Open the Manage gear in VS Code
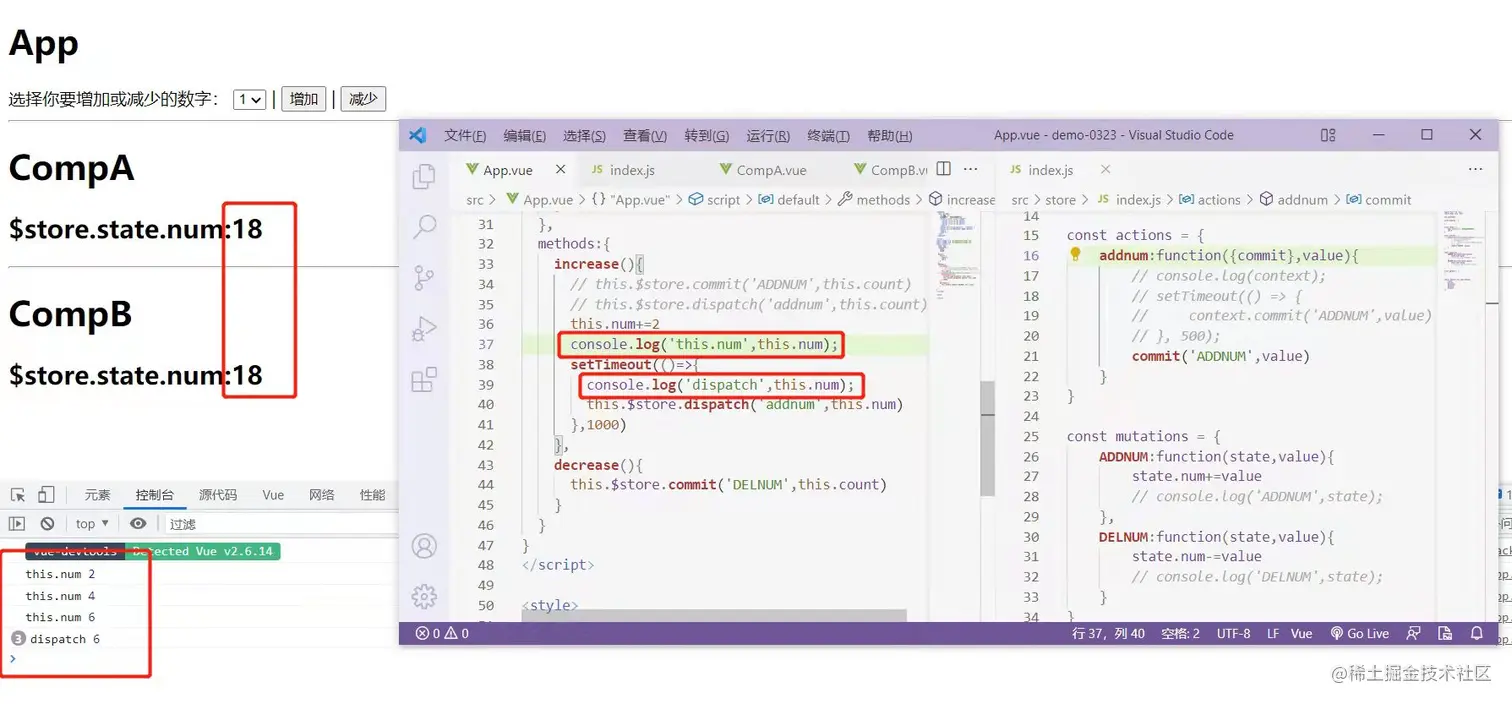1512x704 pixels. (424, 596)
